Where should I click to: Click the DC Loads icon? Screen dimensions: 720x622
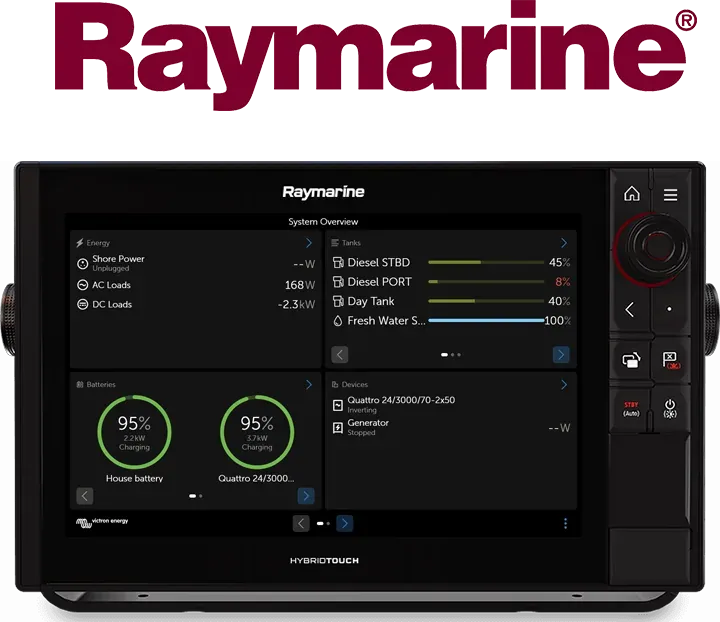point(82,304)
